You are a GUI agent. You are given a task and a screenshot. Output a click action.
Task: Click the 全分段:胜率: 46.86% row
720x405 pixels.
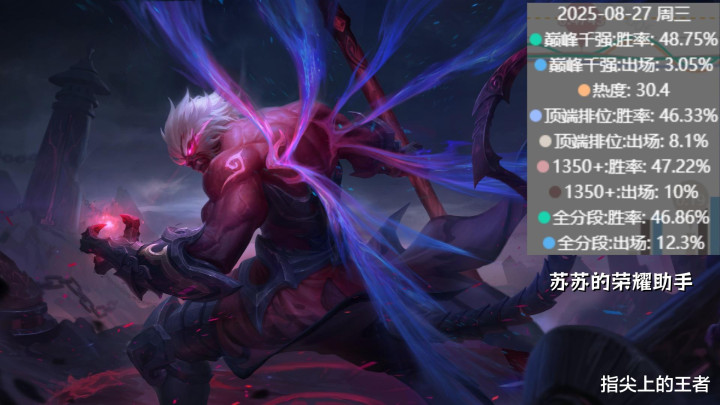(x=624, y=217)
